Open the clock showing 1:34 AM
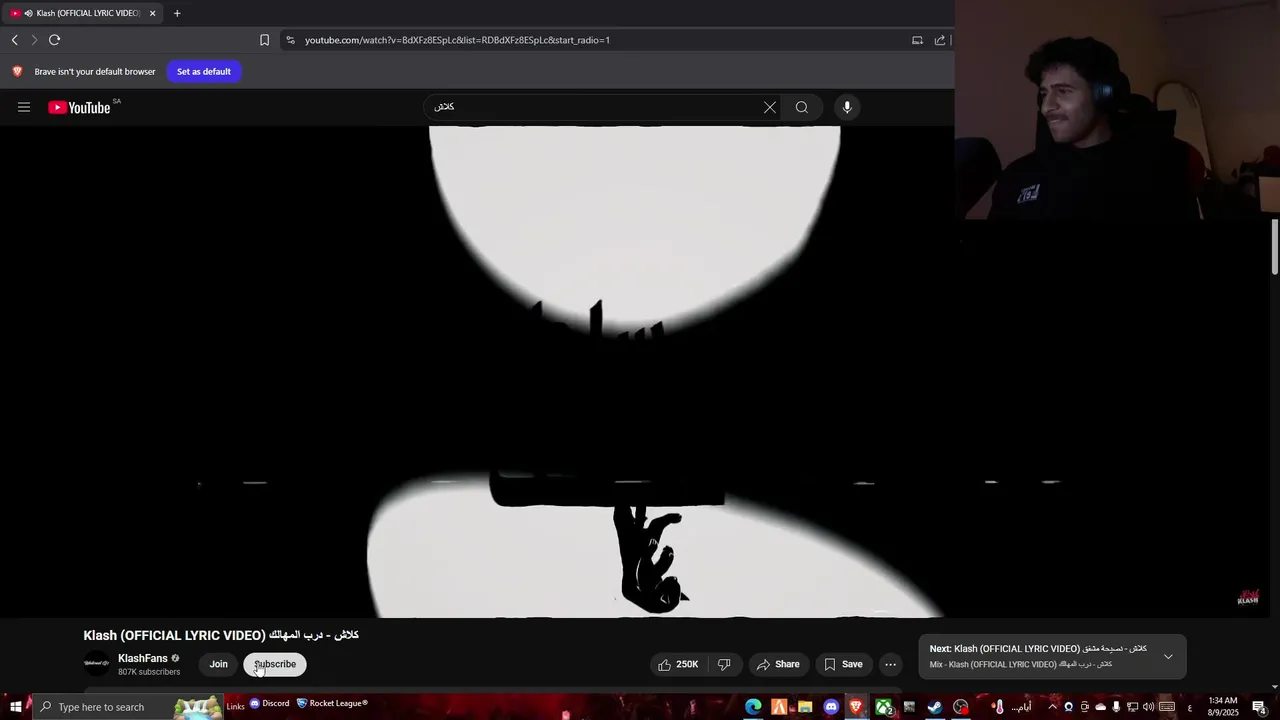 tap(1223, 707)
